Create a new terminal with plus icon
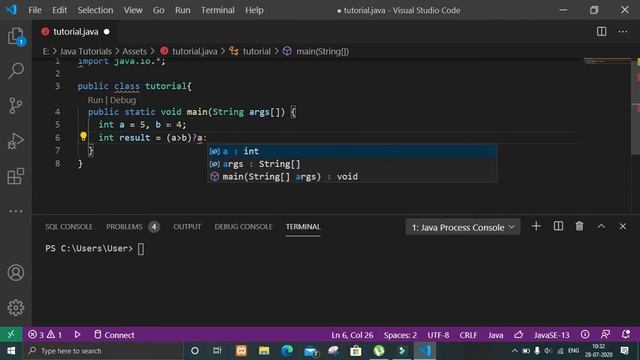The width and height of the screenshot is (640, 360). coord(536,226)
